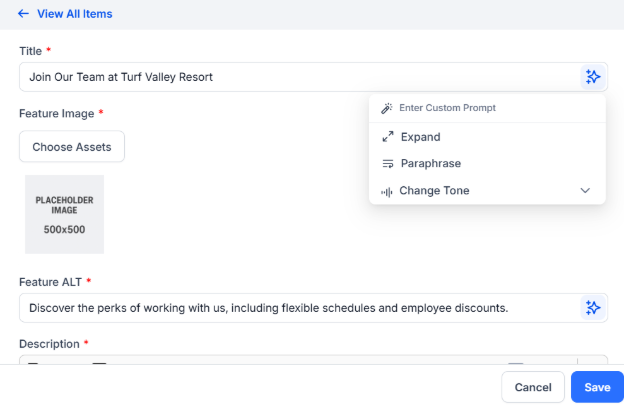
Task: Select the 500x500 placeholder image thumbnail
Action: click(x=64, y=214)
